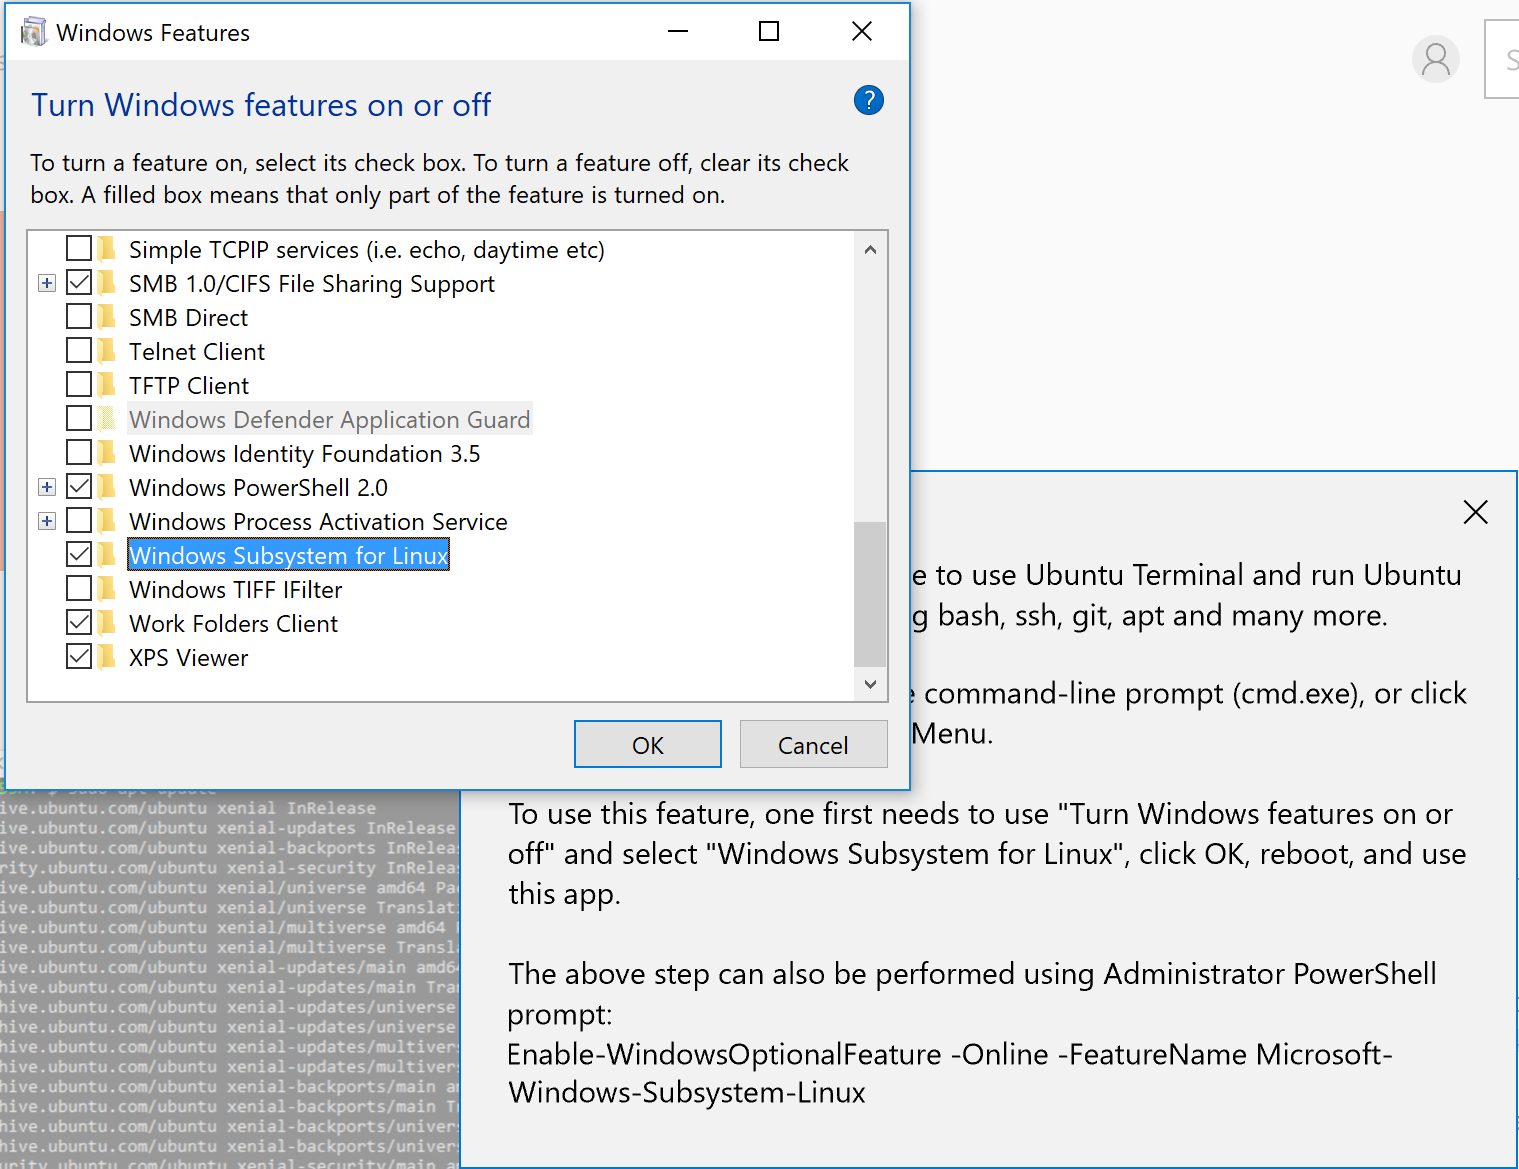The width and height of the screenshot is (1519, 1169).
Task: Click folder icon beside Windows TIFF IFilter
Action: click(107, 589)
